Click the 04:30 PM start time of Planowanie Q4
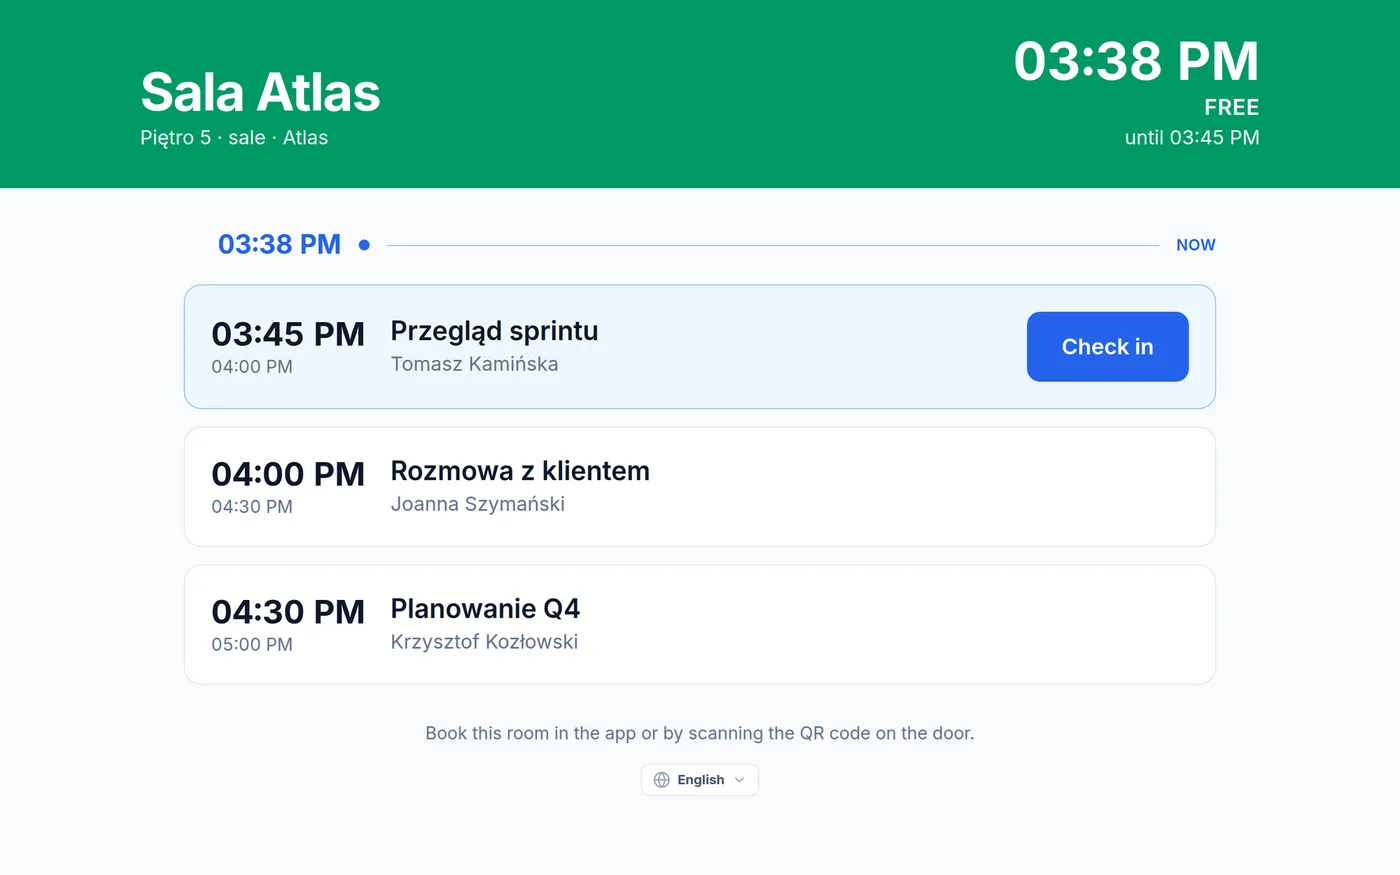1400x875 pixels. (x=288, y=612)
